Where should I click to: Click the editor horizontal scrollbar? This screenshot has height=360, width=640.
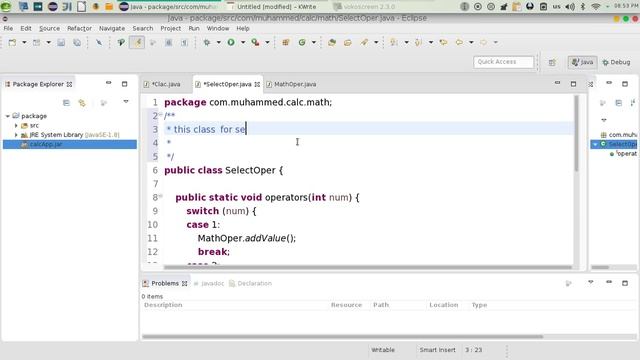[367, 268]
